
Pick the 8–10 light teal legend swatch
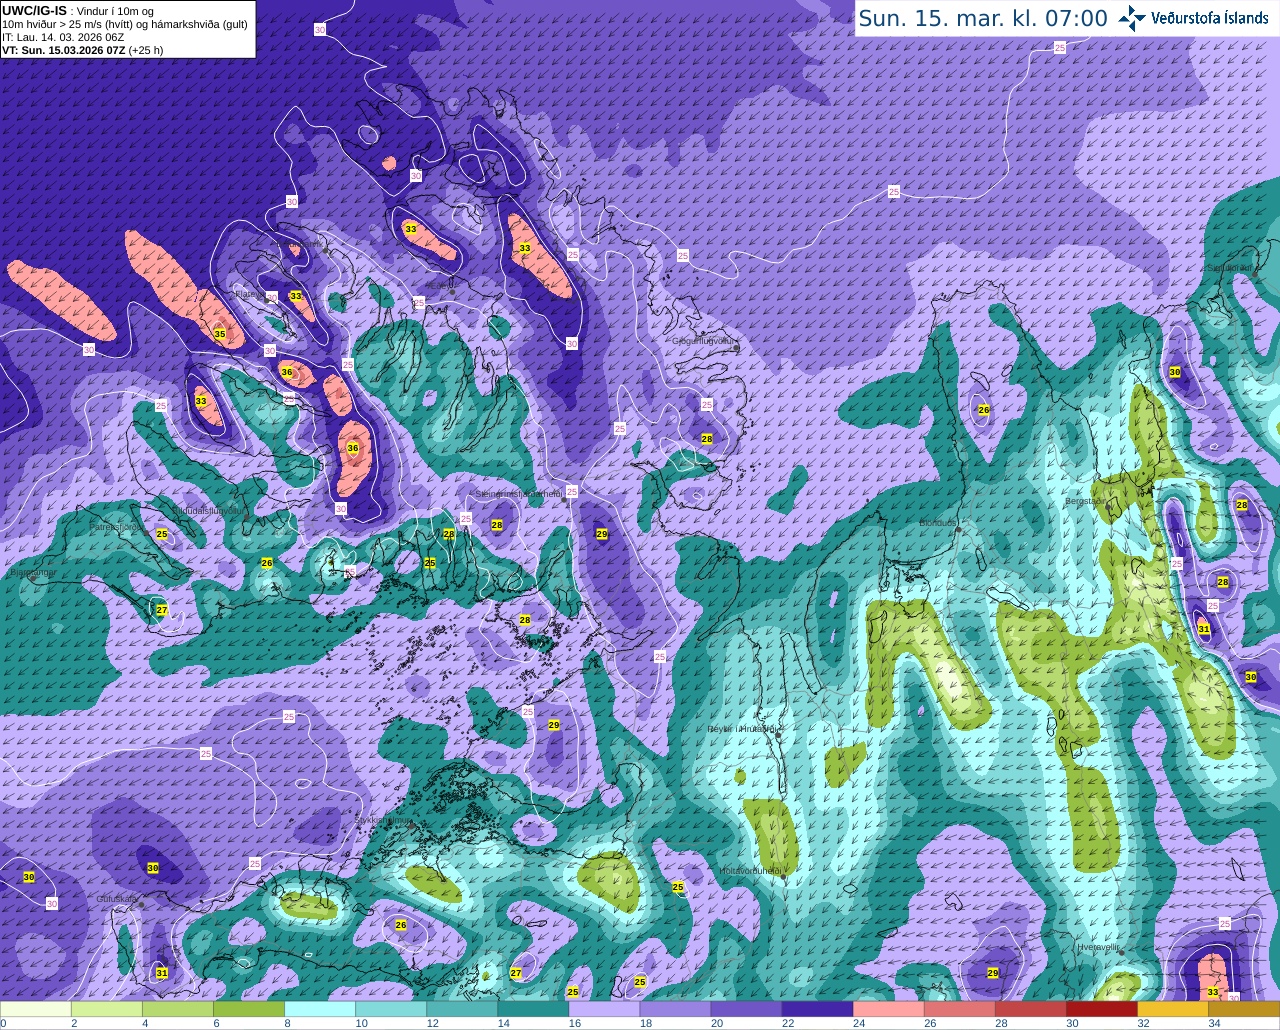pos(320,1009)
